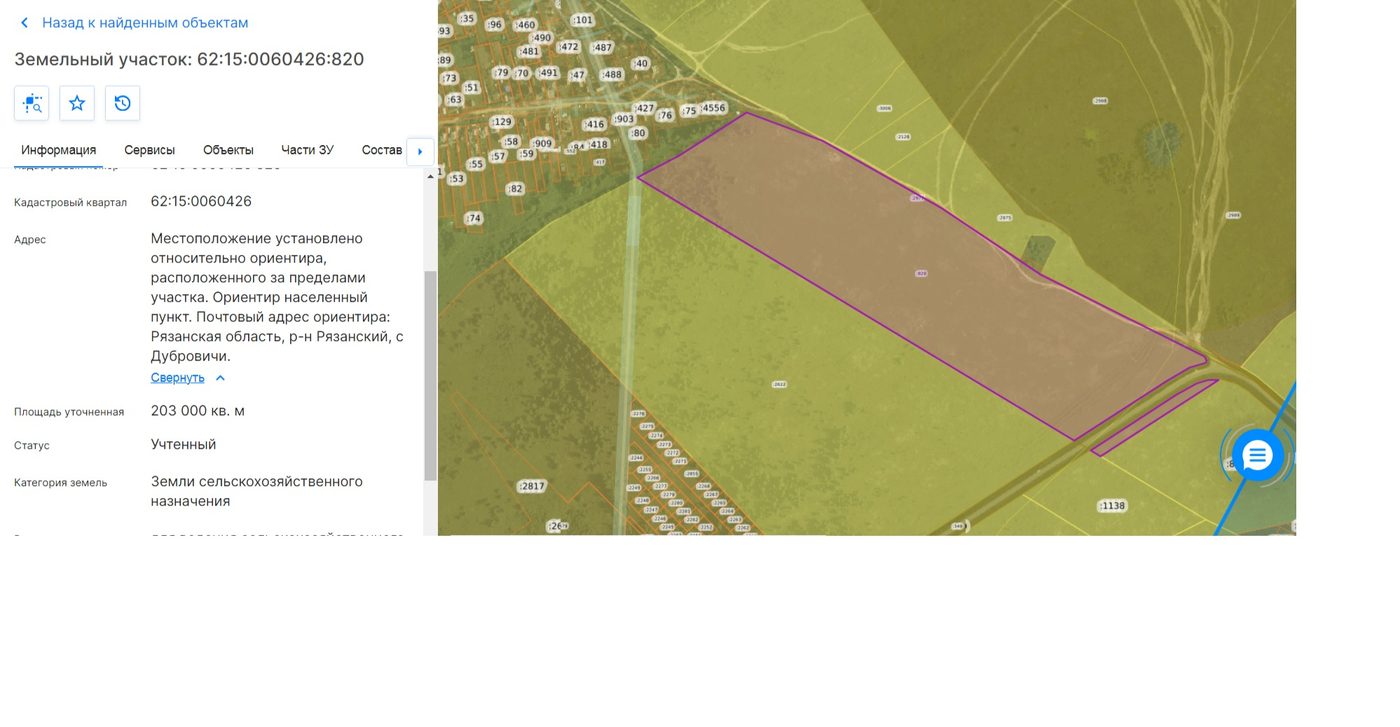Click the Категория земель label

(x=60, y=483)
